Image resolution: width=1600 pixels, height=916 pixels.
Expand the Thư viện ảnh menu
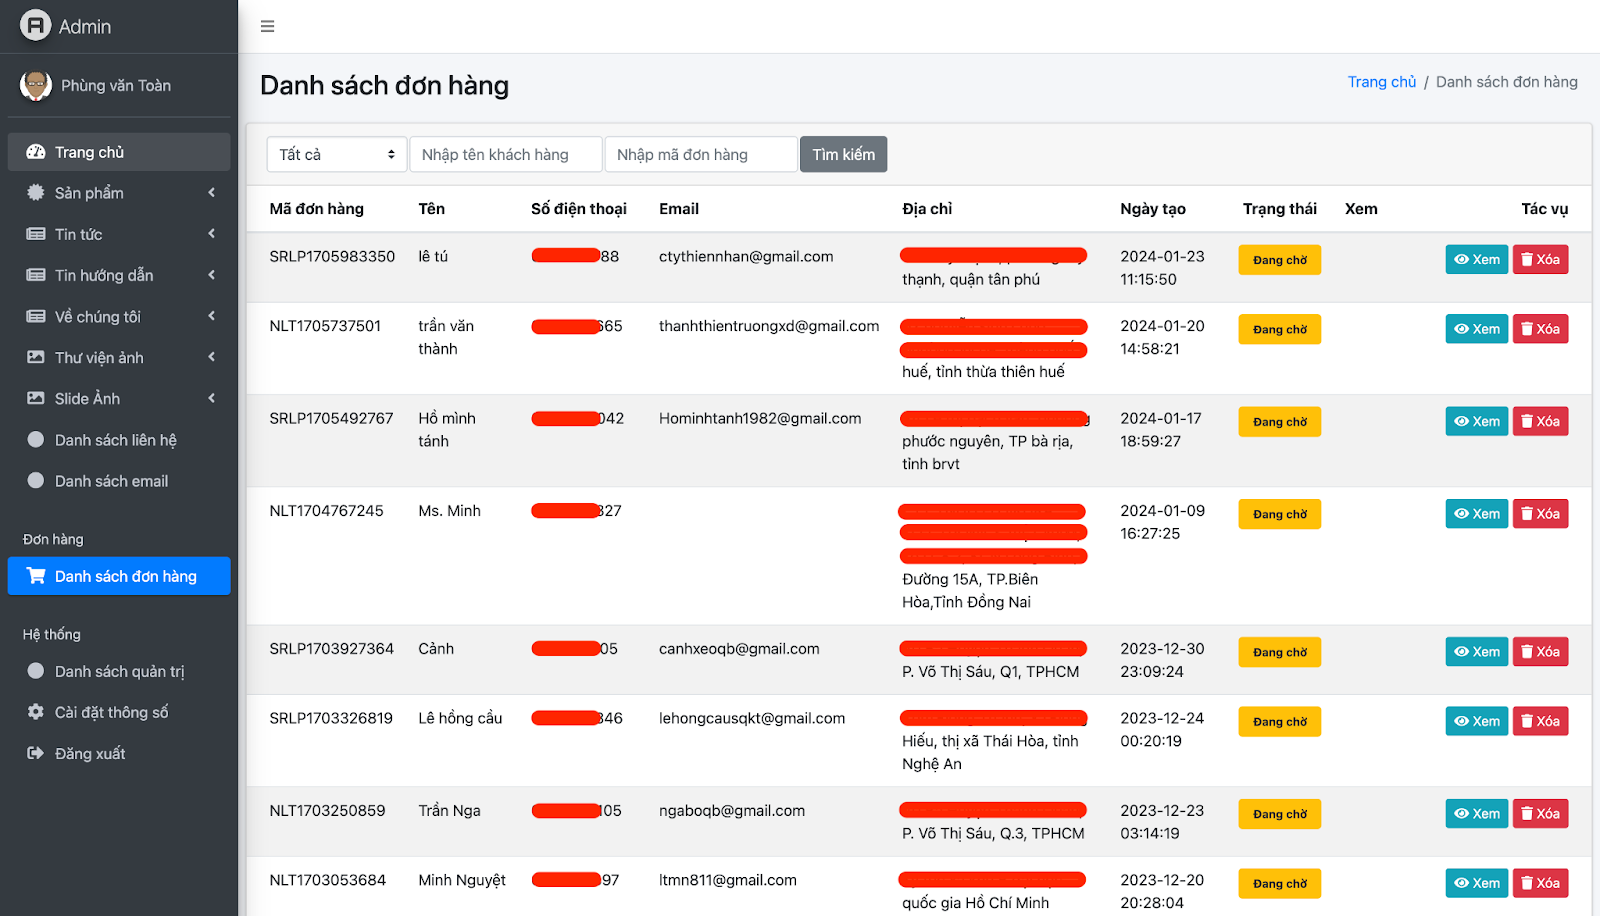119,357
